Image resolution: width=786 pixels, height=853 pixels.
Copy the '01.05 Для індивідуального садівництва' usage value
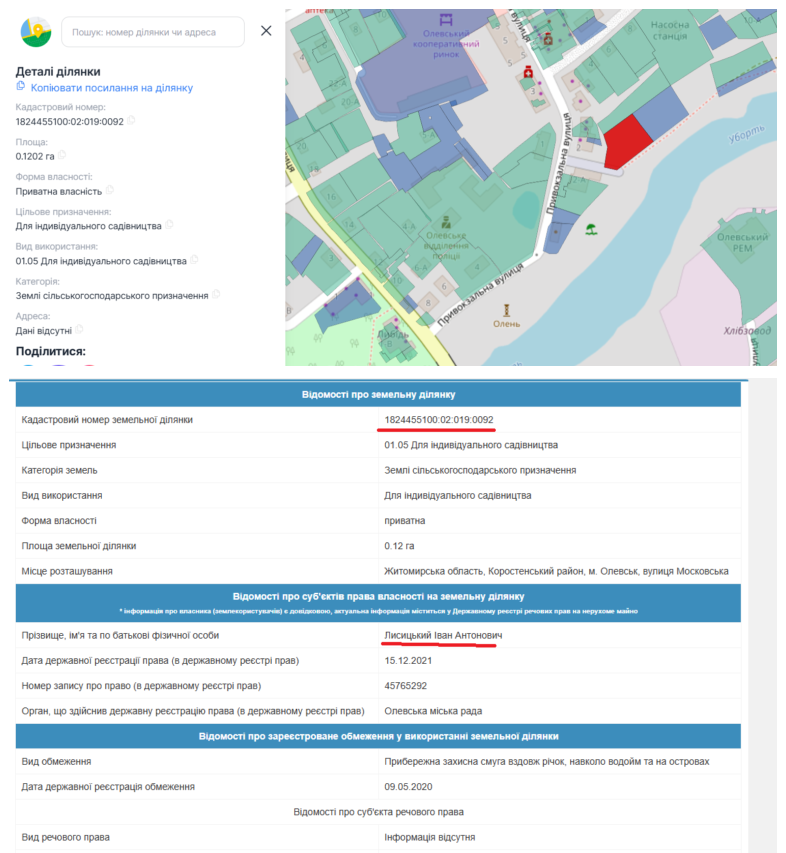pyautogui.click(x=194, y=260)
